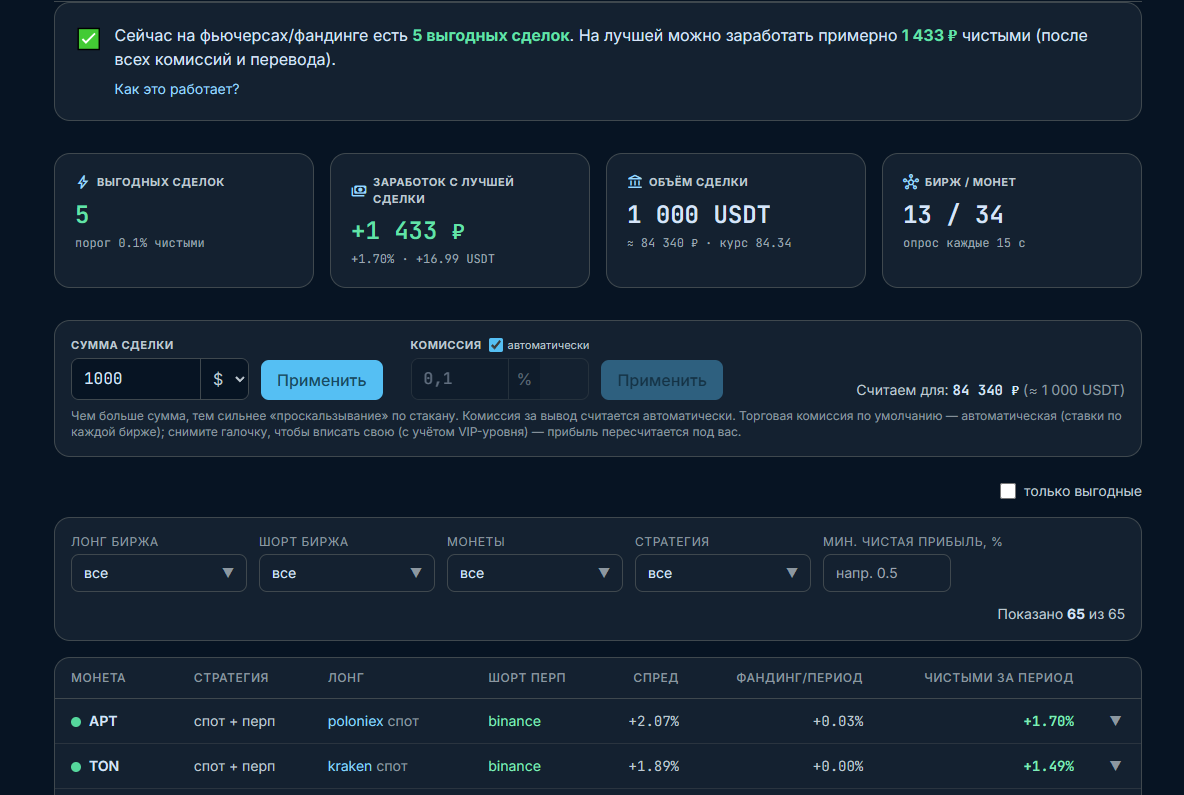Click the green status dot beside APT
Screen dimensions: 1184x795
click(x=76, y=722)
